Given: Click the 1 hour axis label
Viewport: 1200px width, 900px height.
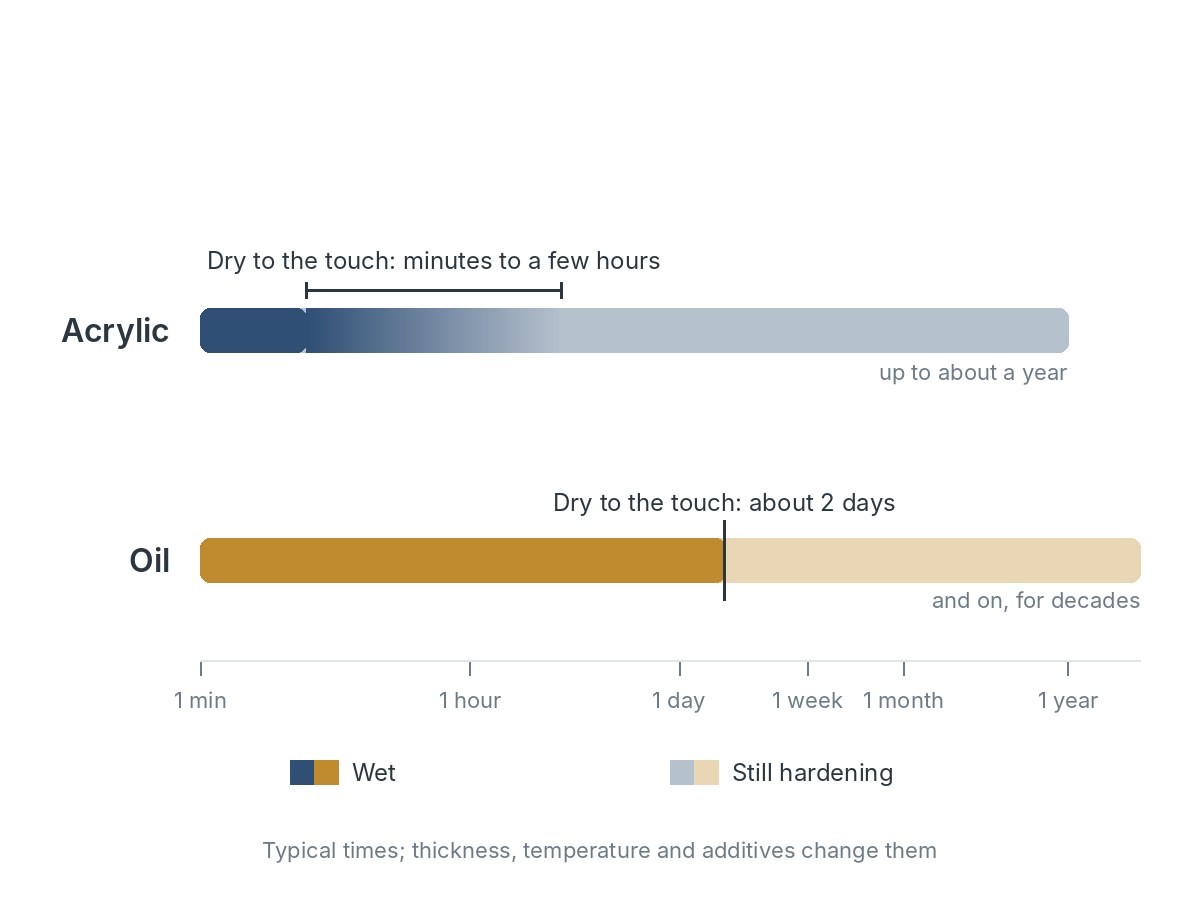Looking at the screenshot, I should click(470, 701).
